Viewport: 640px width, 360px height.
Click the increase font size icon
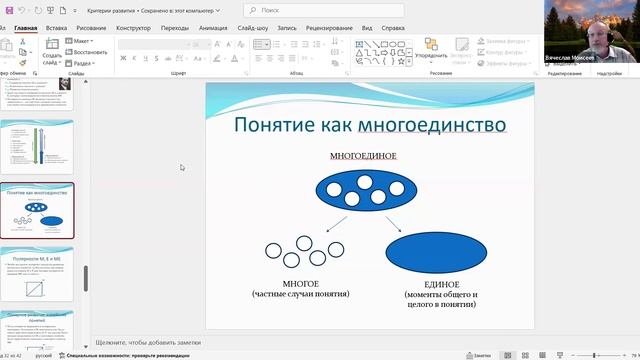218,44
